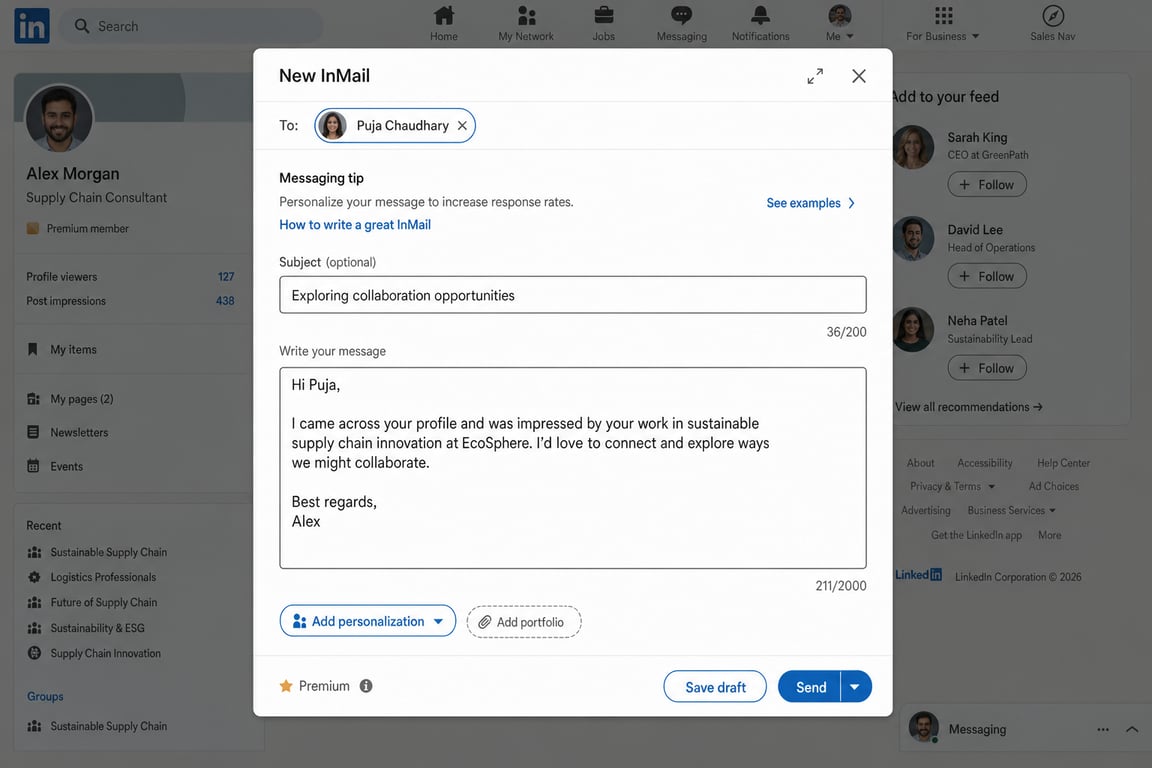Open For Business apps dropdown
Image resolution: width=1152 pixels, height=768 pixels.
[x=943, y=24]
